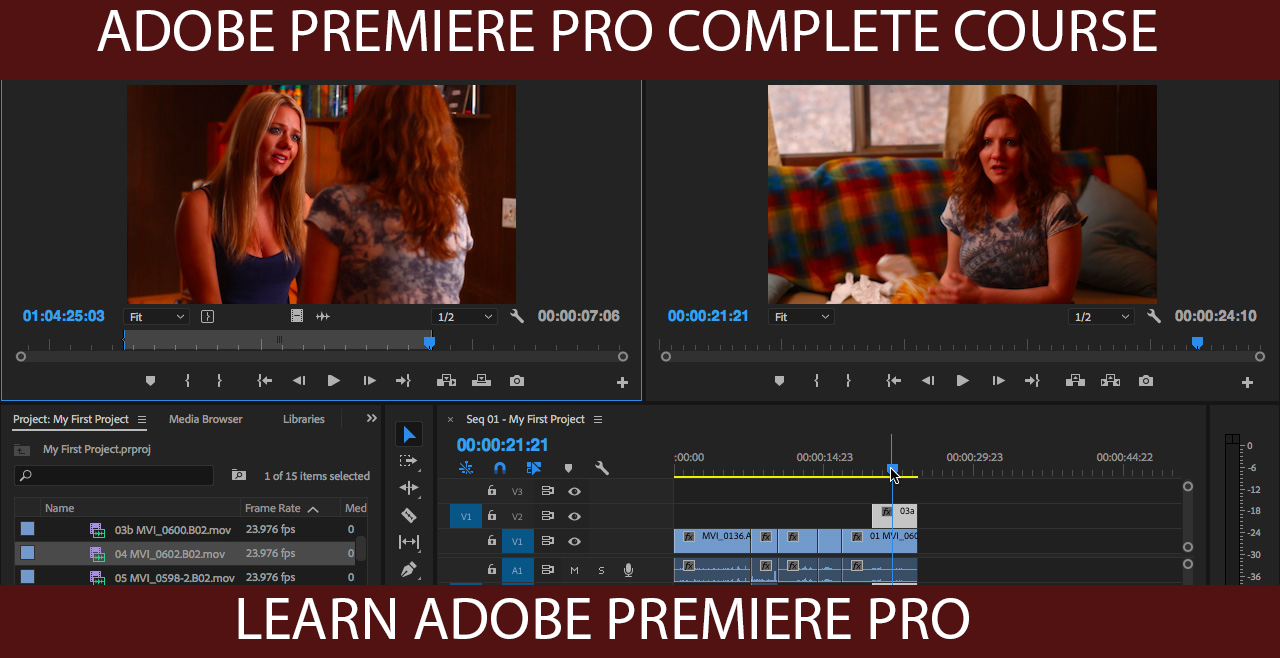1280x658 pixels.
Task: Toggle V1 track output eye
Action: (575, 541)
